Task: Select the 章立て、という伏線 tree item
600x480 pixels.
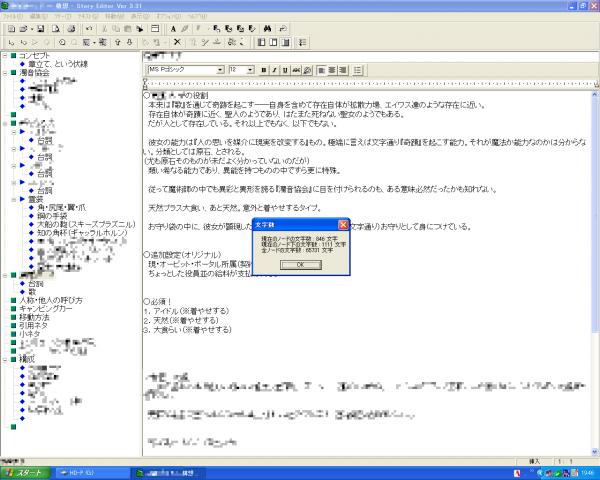Action: [x=58, y=64]
